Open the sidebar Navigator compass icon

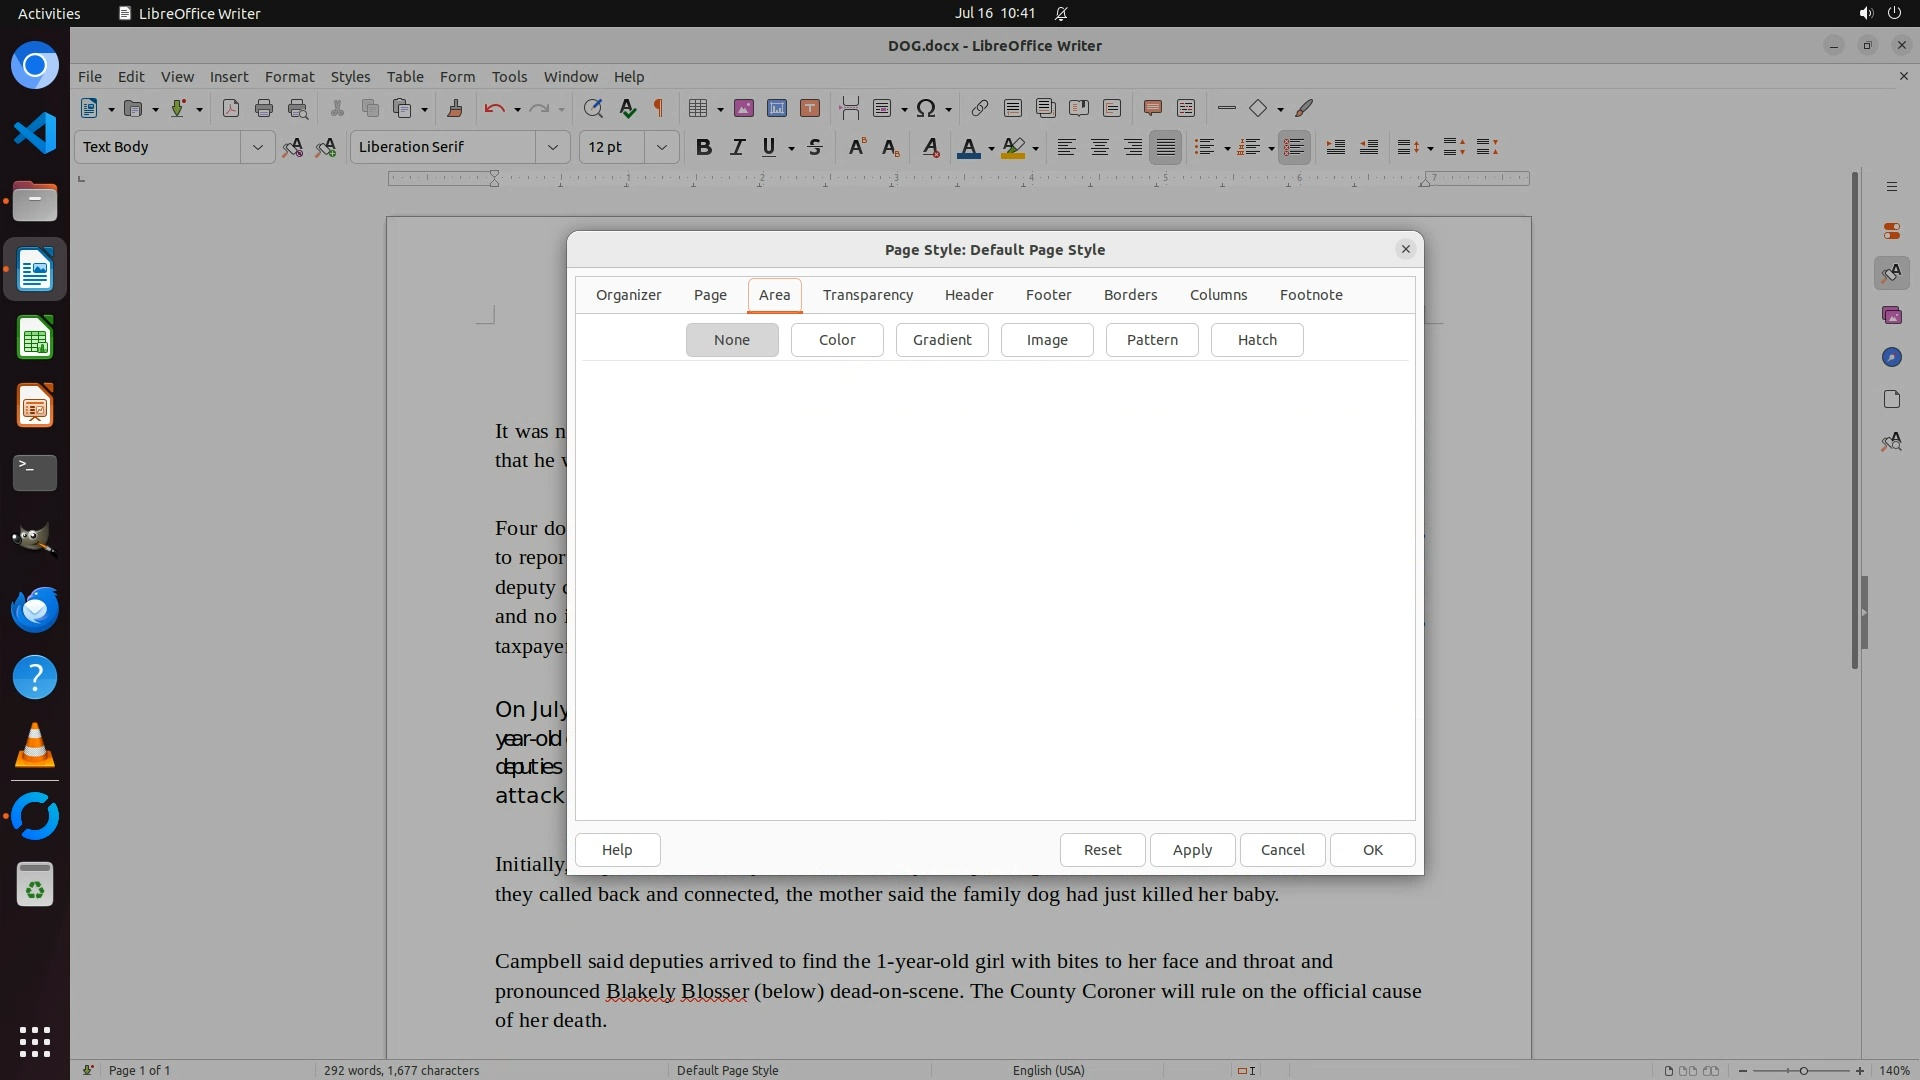[x=1891, y=357]
